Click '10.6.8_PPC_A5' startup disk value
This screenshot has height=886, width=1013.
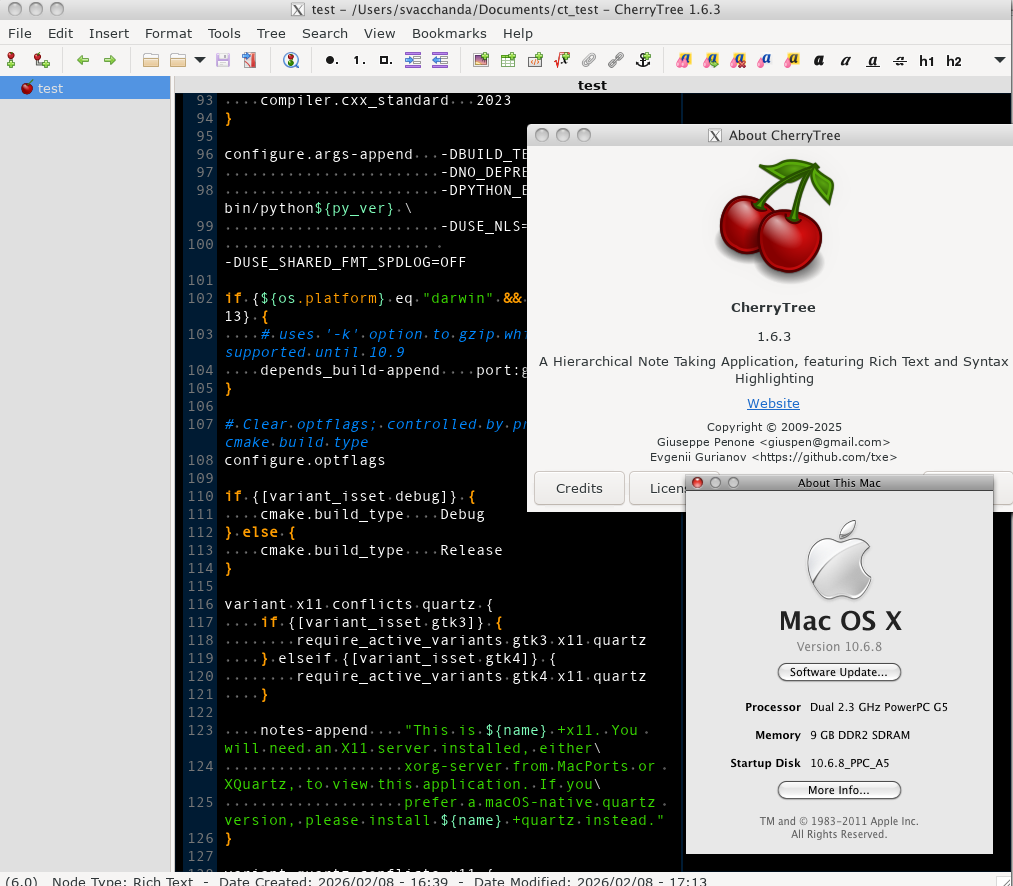(850, 763)
